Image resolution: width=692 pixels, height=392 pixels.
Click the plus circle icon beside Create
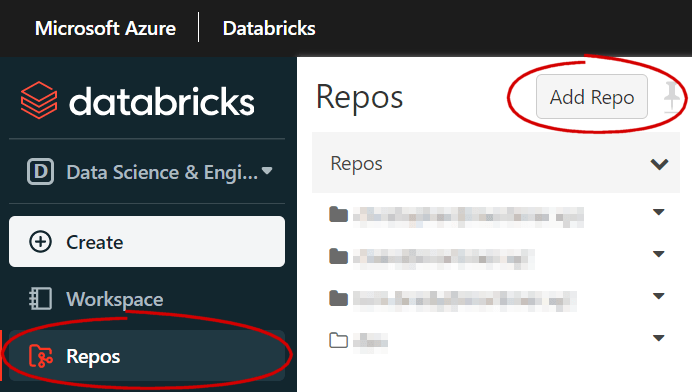point(40,242)
